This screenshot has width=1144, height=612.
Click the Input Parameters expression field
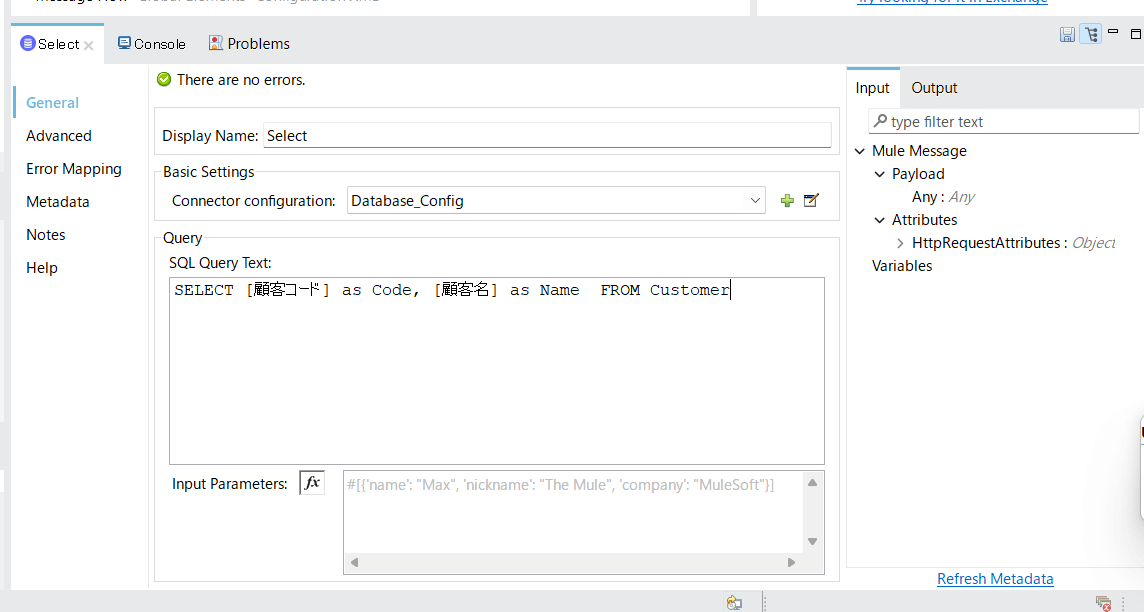(x=573, y=514)
